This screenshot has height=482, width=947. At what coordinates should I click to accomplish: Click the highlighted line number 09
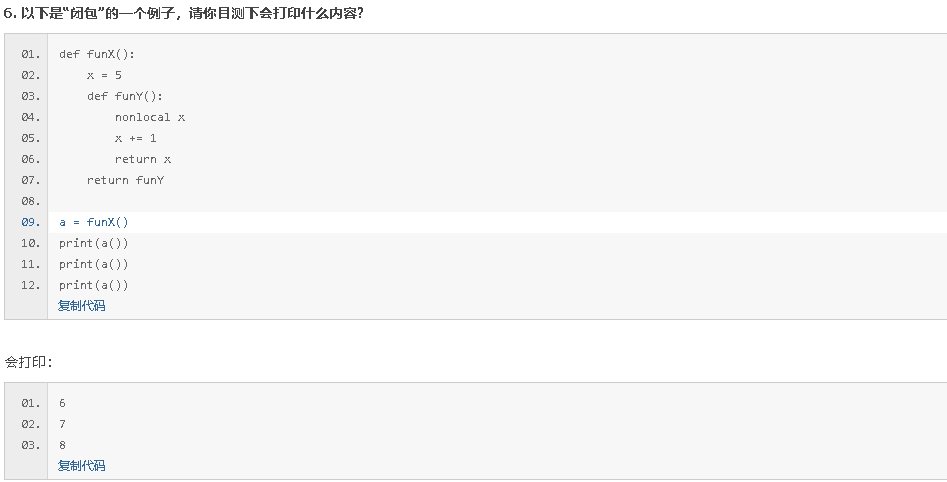(x=30, y=222)
